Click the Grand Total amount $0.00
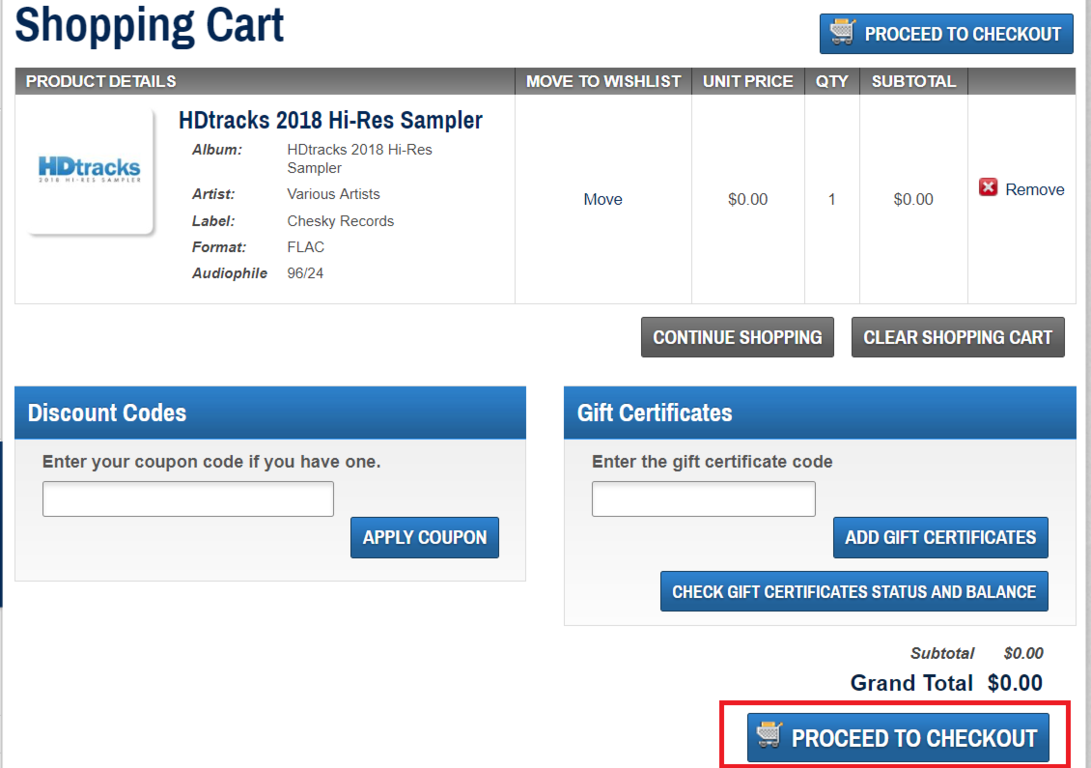The width and height of the screenshot is (1091, 768). click(x=1014, y=683)
